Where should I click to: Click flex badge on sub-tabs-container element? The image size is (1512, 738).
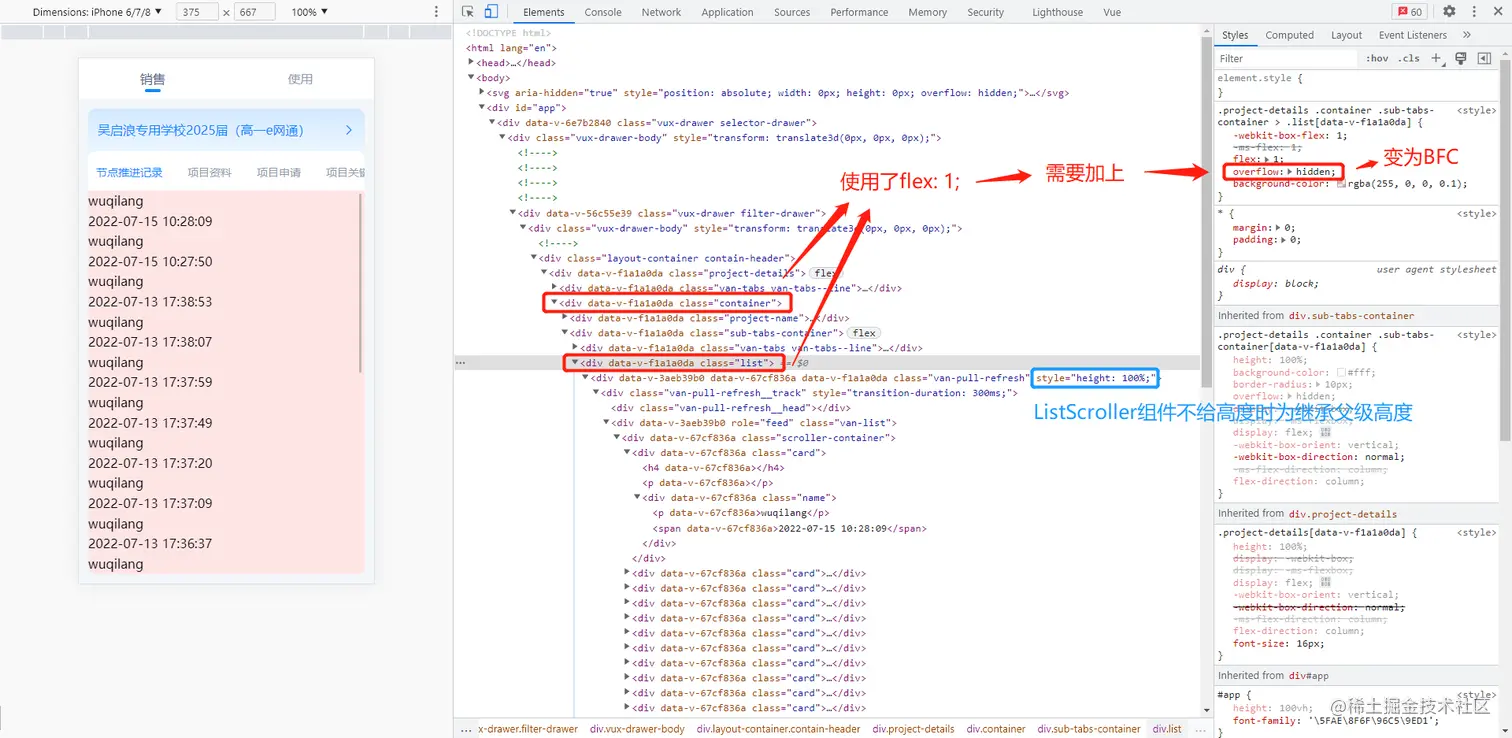click(x=864, y=333)
